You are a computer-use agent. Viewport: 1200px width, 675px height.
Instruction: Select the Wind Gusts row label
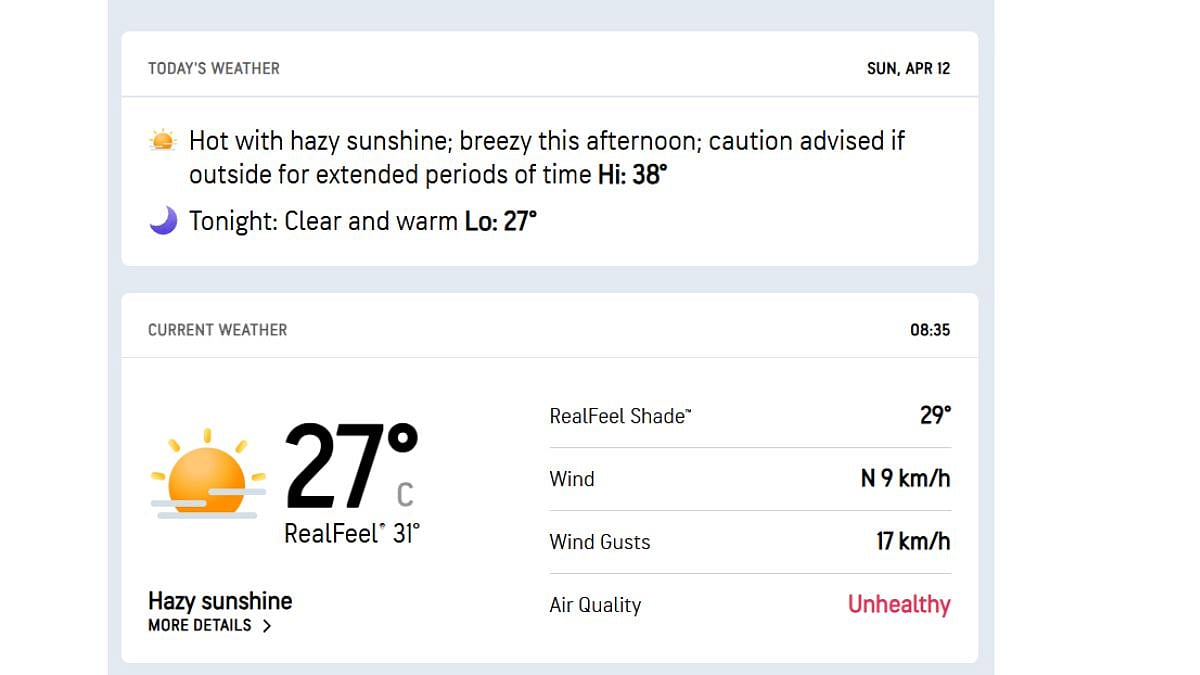pyautogui.click(x=600, y=542)
